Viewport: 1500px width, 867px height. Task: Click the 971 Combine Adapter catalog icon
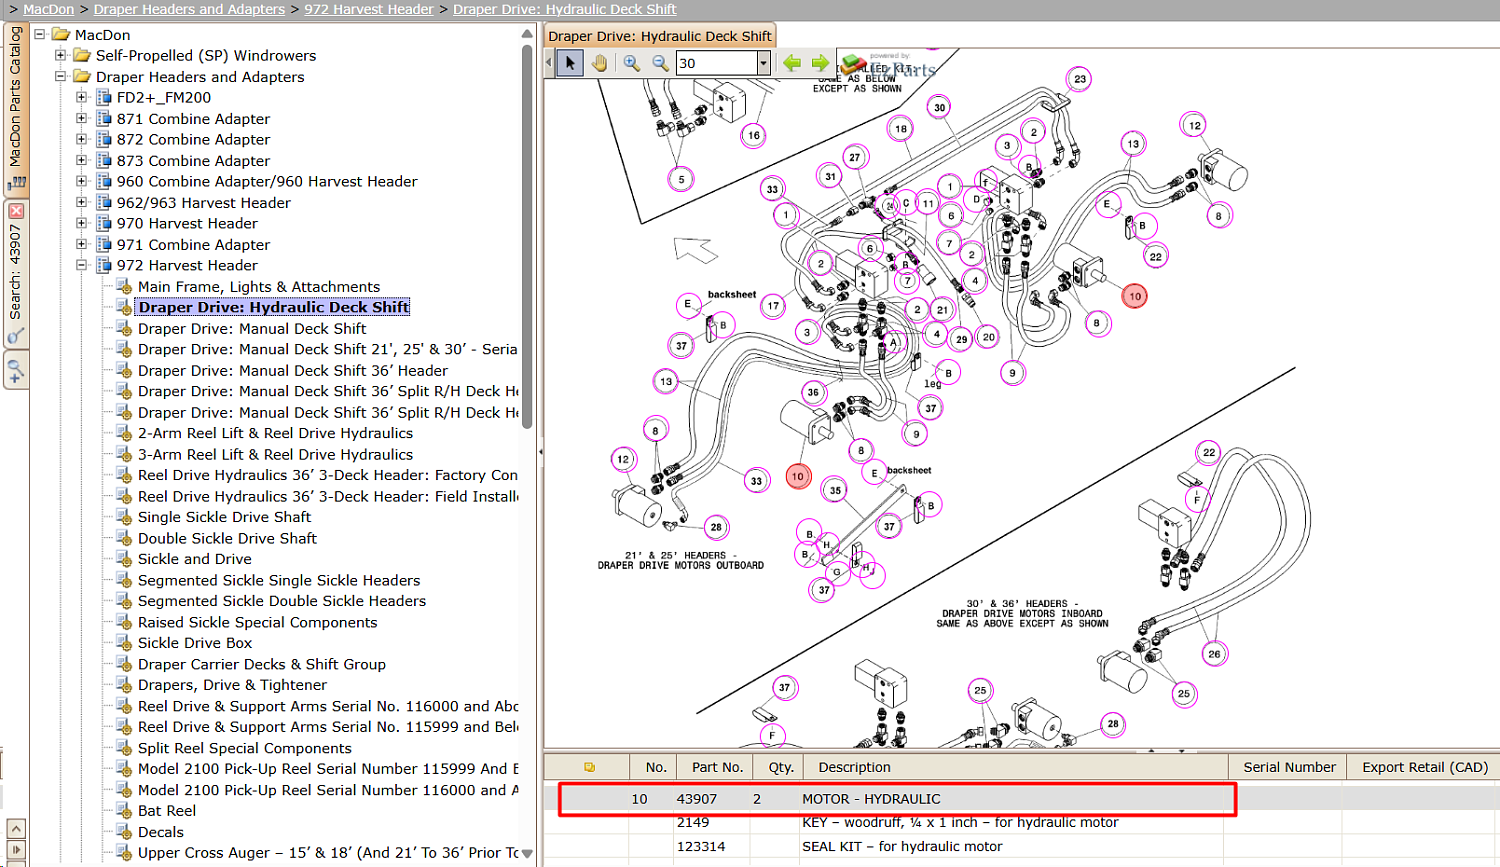103,244
